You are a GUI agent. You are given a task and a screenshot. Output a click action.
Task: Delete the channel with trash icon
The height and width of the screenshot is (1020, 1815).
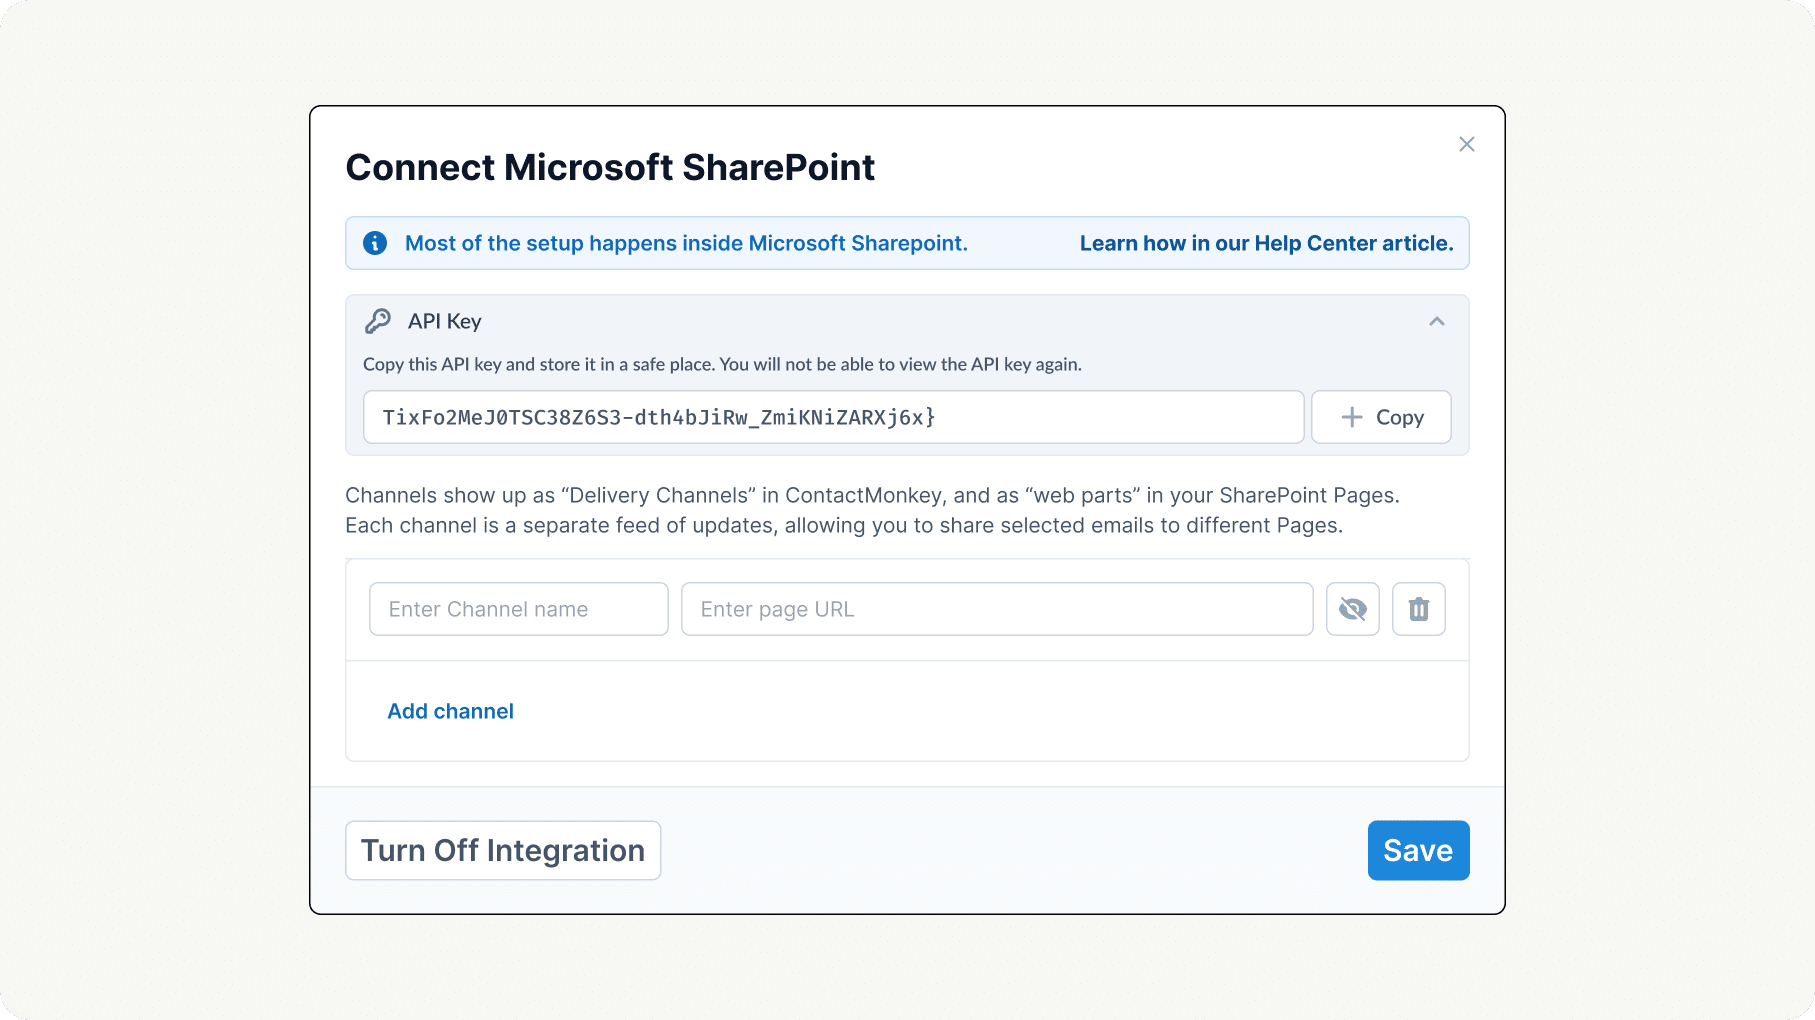[x=1419, y=609]
